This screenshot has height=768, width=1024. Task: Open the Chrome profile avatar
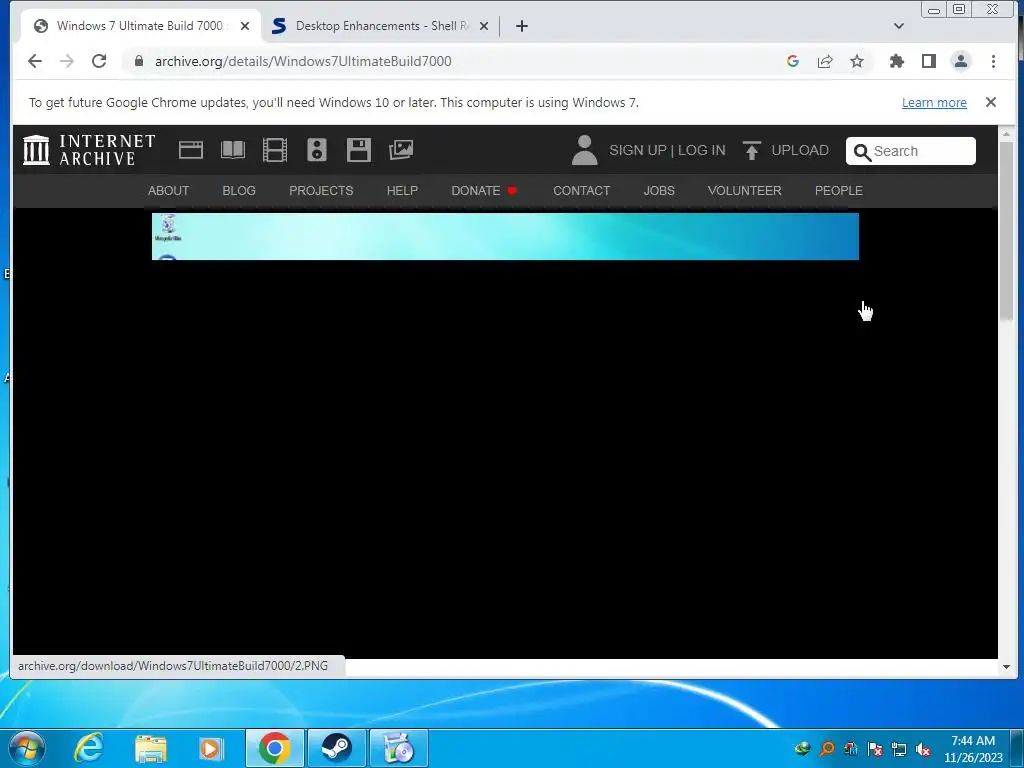961,61
